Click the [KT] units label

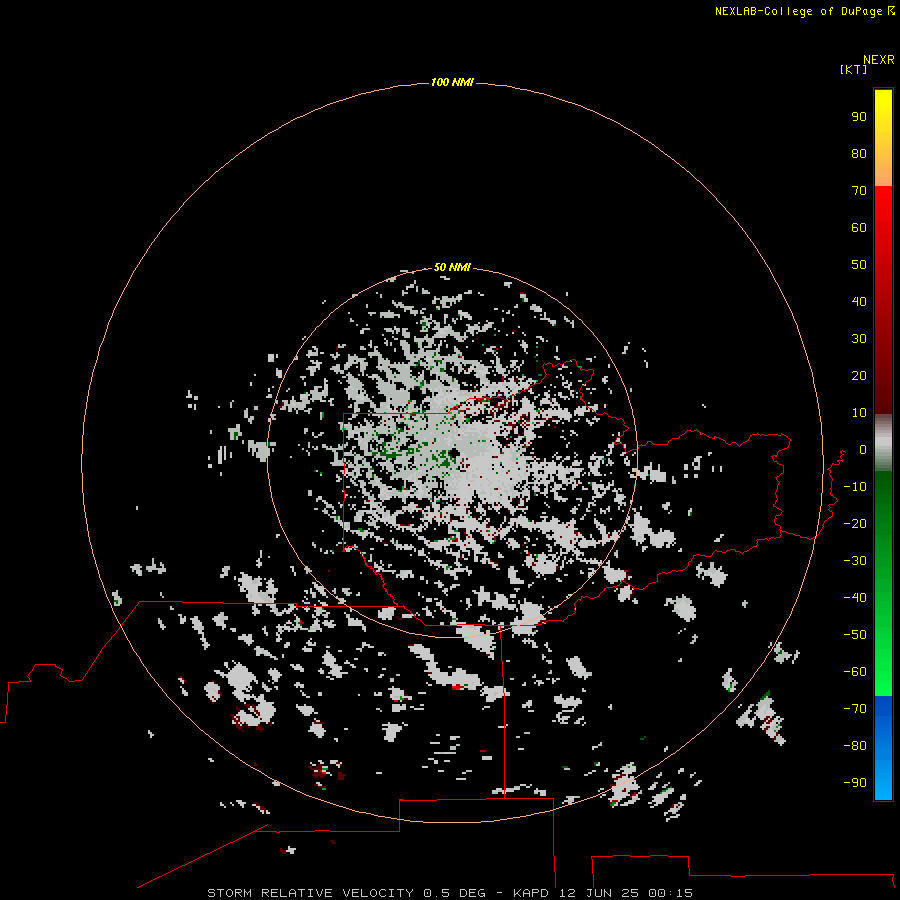click(x=853, y=69)
